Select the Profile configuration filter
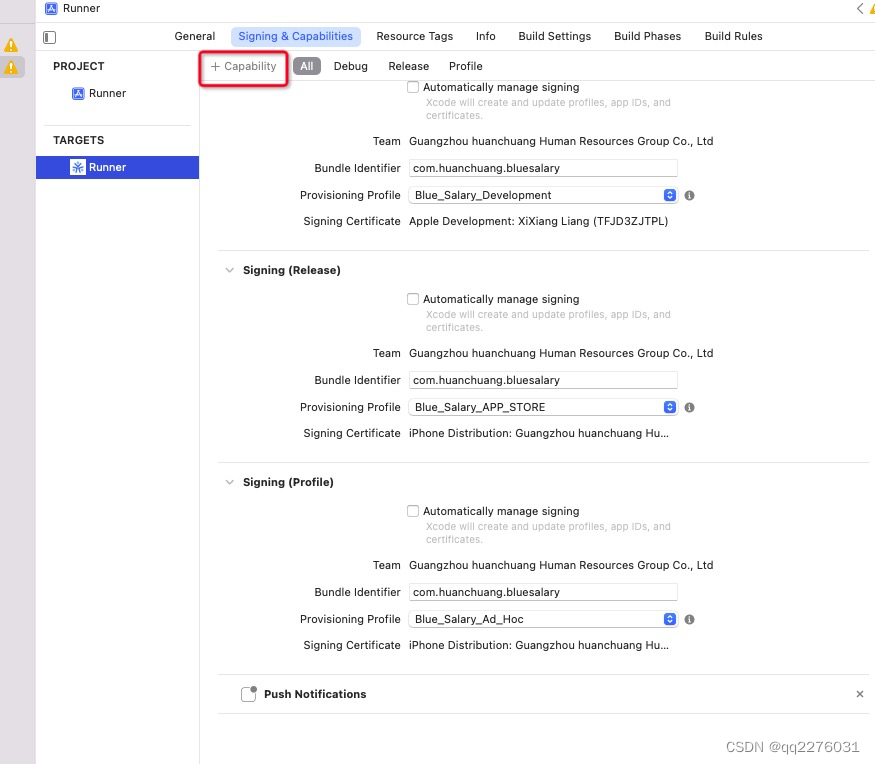875x764 pixels. coord(465,66)
